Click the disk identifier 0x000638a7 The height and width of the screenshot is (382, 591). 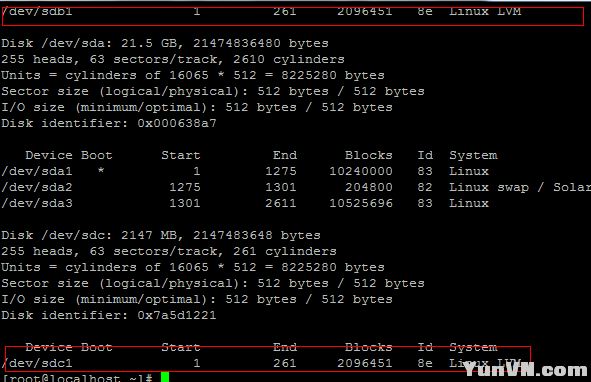pyautogui.click(x=177, y=123)
